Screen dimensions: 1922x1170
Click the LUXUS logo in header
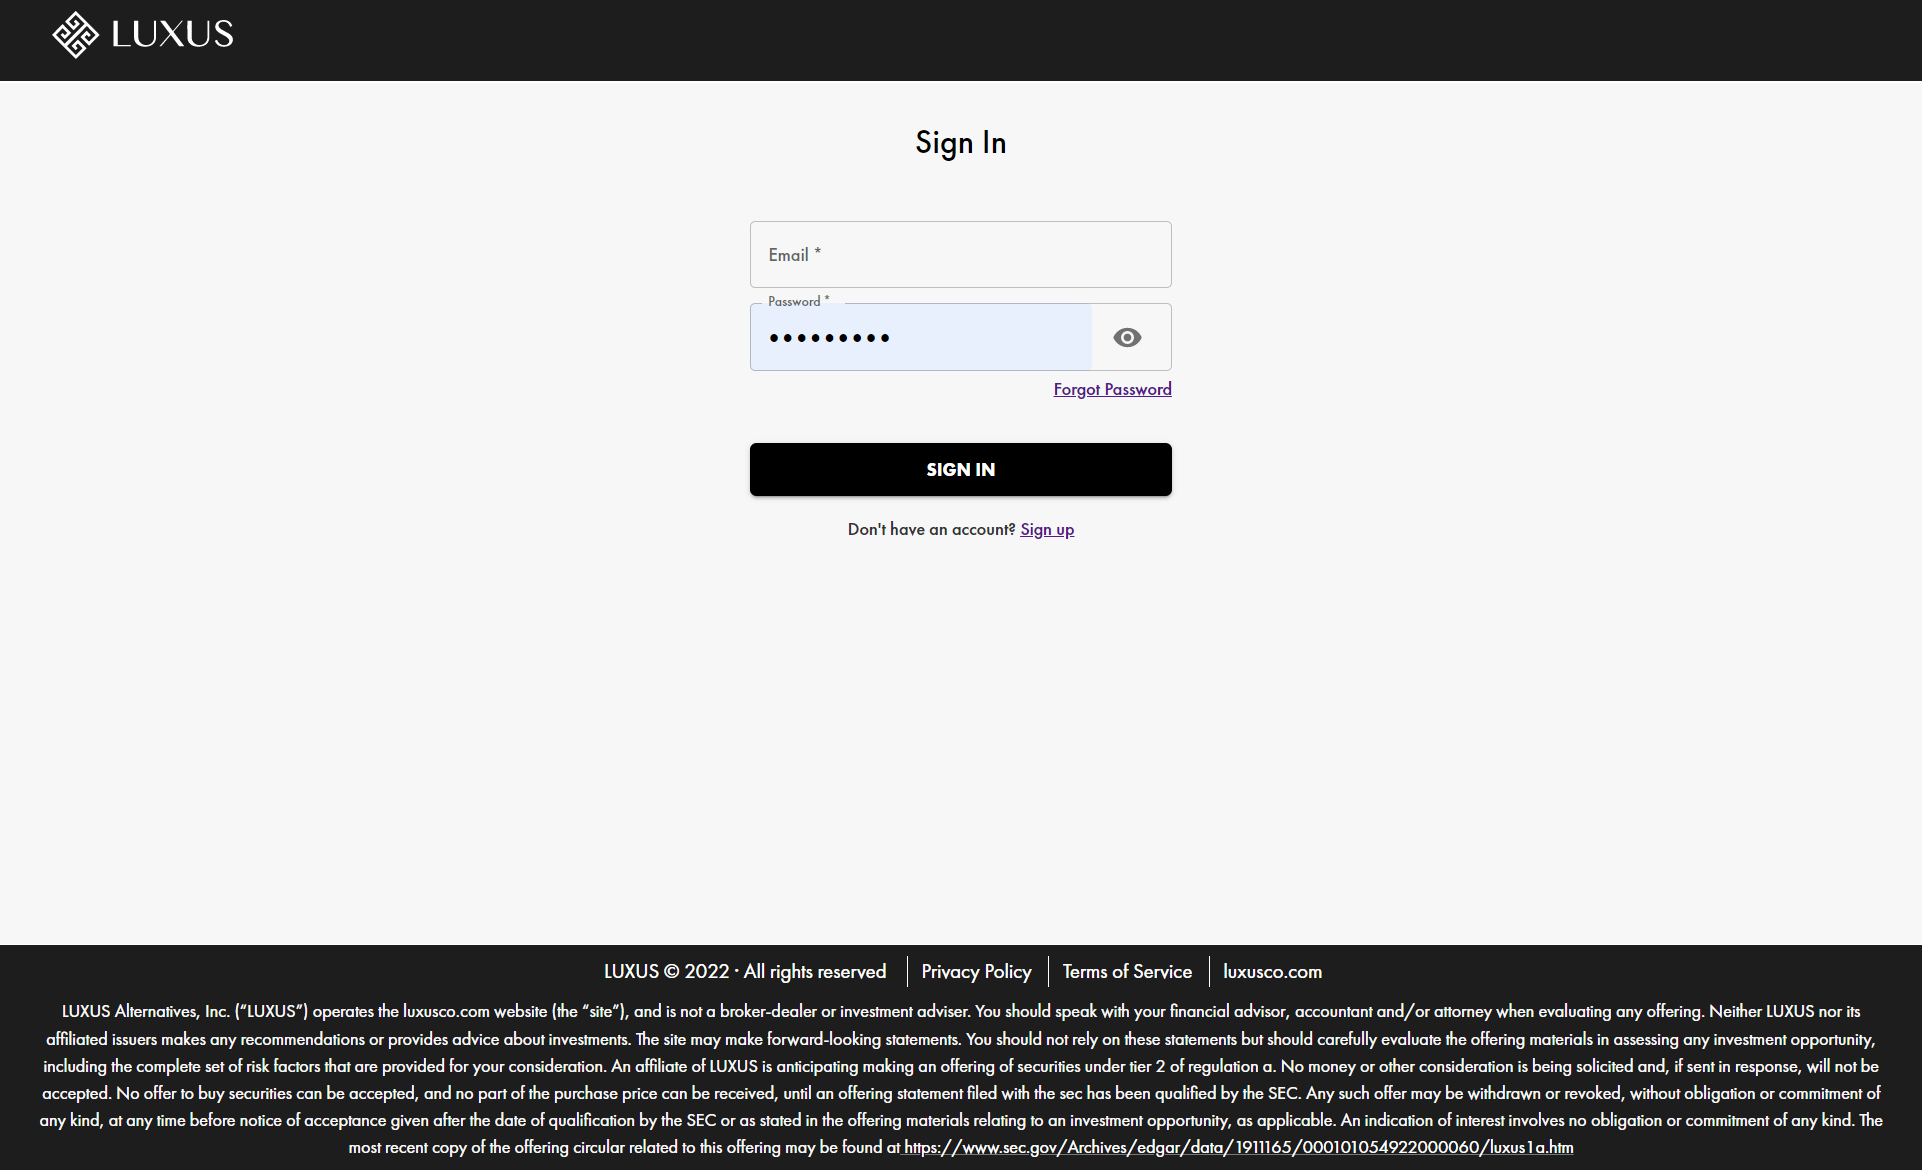(x=143, y=35)
